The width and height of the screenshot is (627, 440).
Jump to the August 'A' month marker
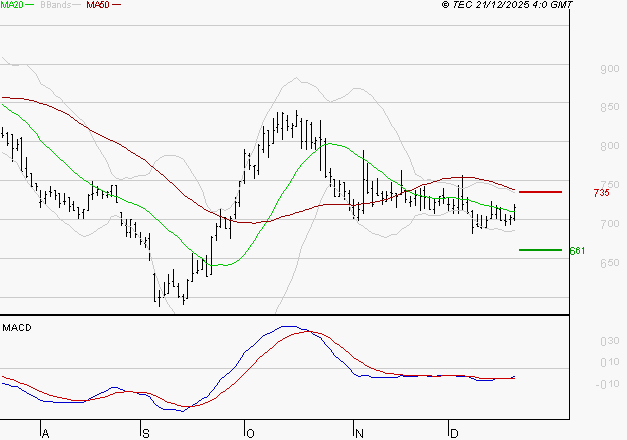[x=44, y=433]
